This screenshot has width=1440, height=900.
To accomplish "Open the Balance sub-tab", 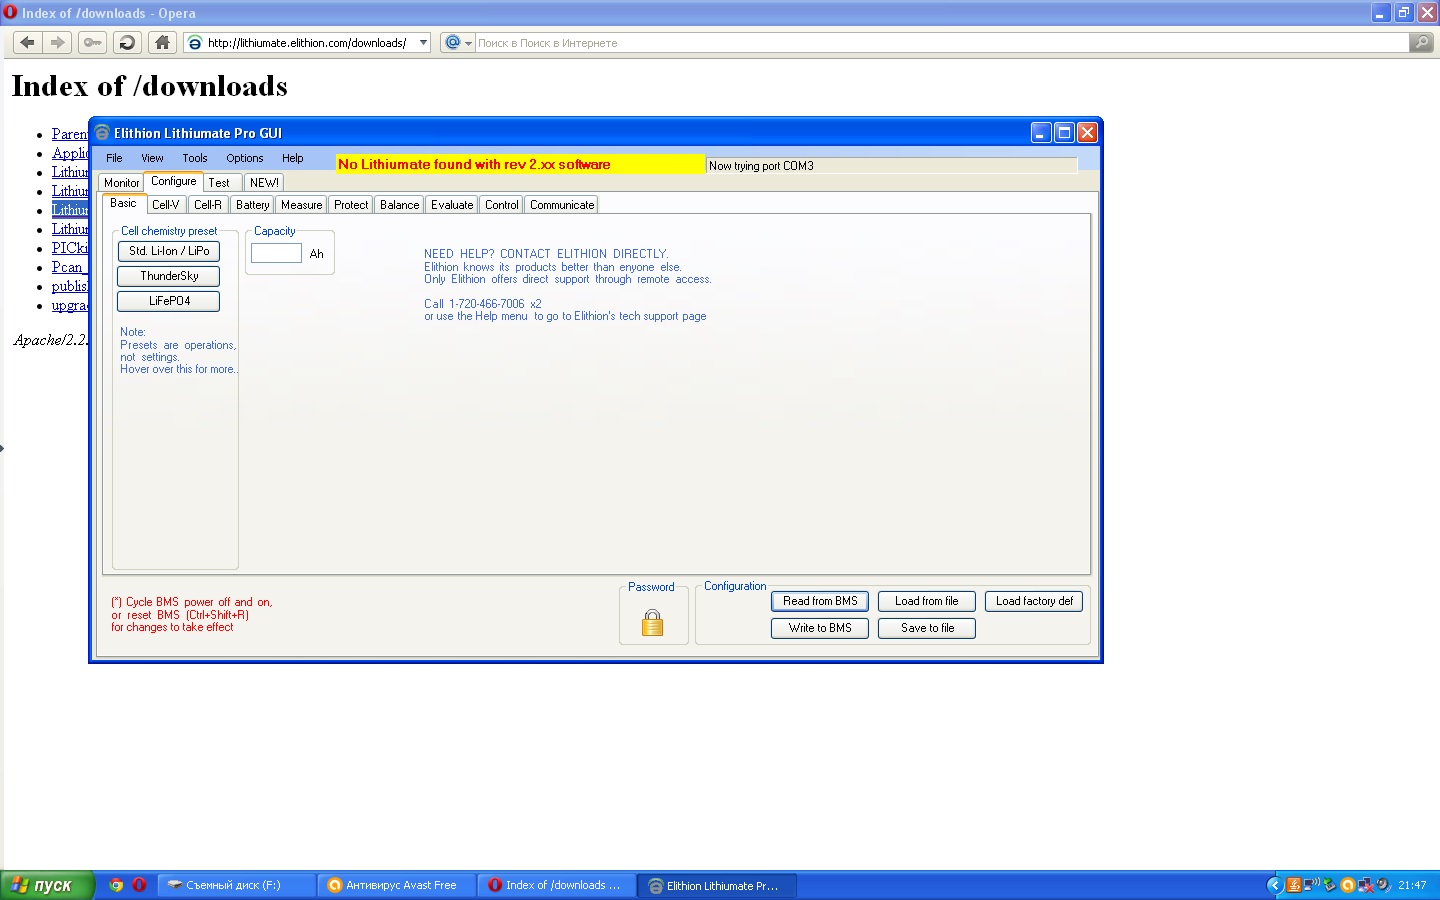I will point(399,205).
